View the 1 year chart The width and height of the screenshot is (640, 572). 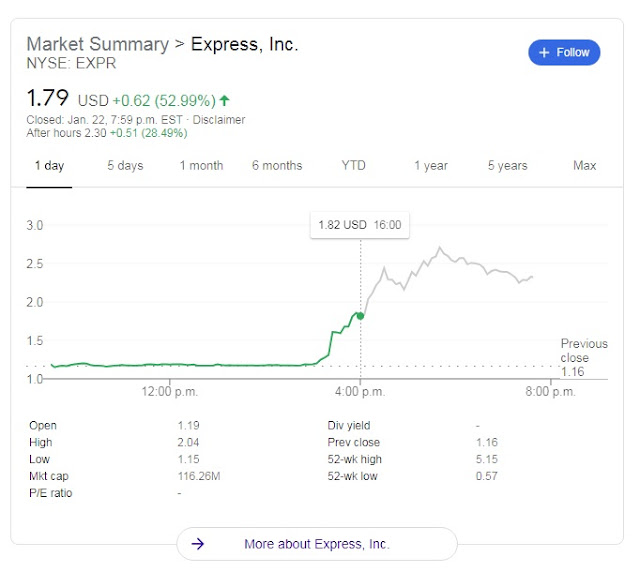(x=431, y=166)
